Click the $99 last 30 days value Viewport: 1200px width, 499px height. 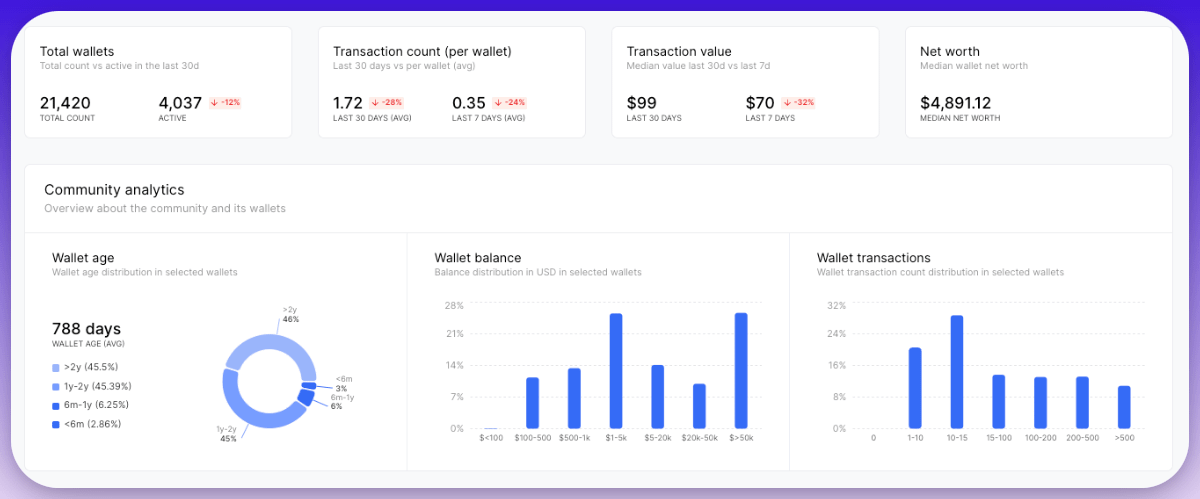[x=641, y=102]
